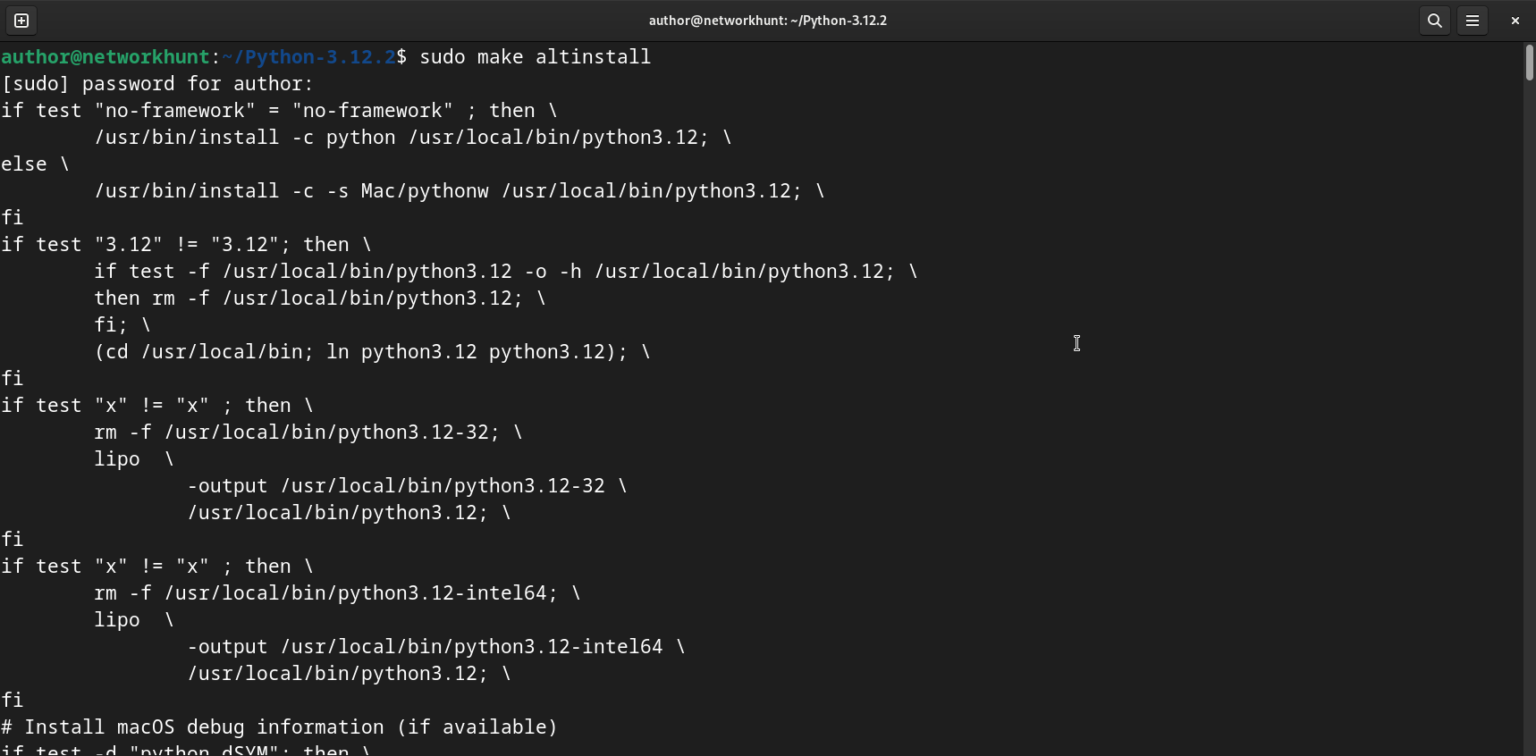Click the 'rm -f /usr/local/bin/python3.12-32' line

308,432
